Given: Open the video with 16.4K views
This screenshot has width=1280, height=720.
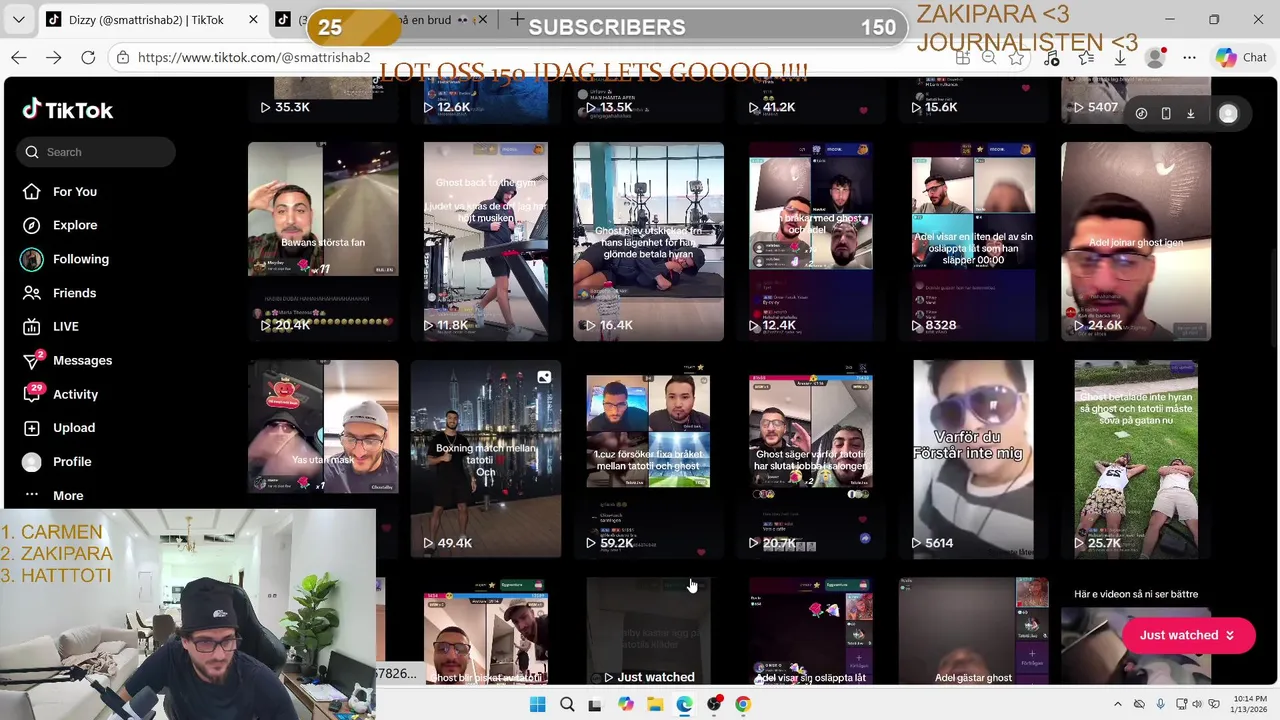Looking at the screenshot, I should point(648,242).
